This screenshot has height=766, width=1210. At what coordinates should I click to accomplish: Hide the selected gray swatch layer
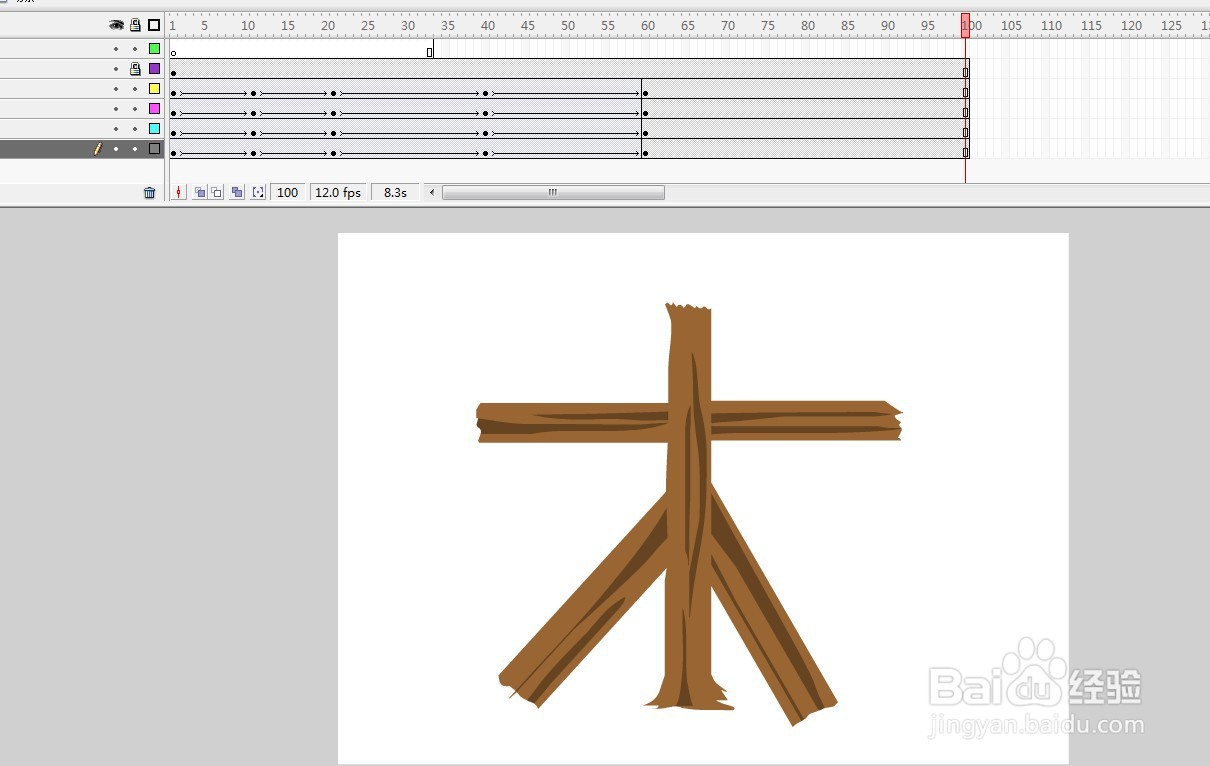point(116,149)
